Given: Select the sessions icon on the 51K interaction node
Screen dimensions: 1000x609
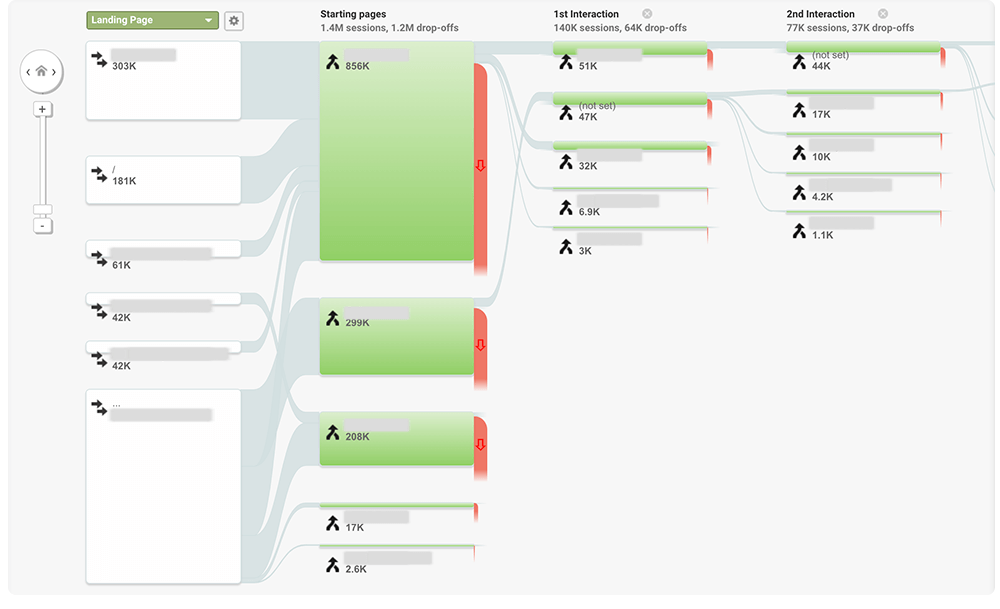Looking at the screenshot, I should (565, 61).
